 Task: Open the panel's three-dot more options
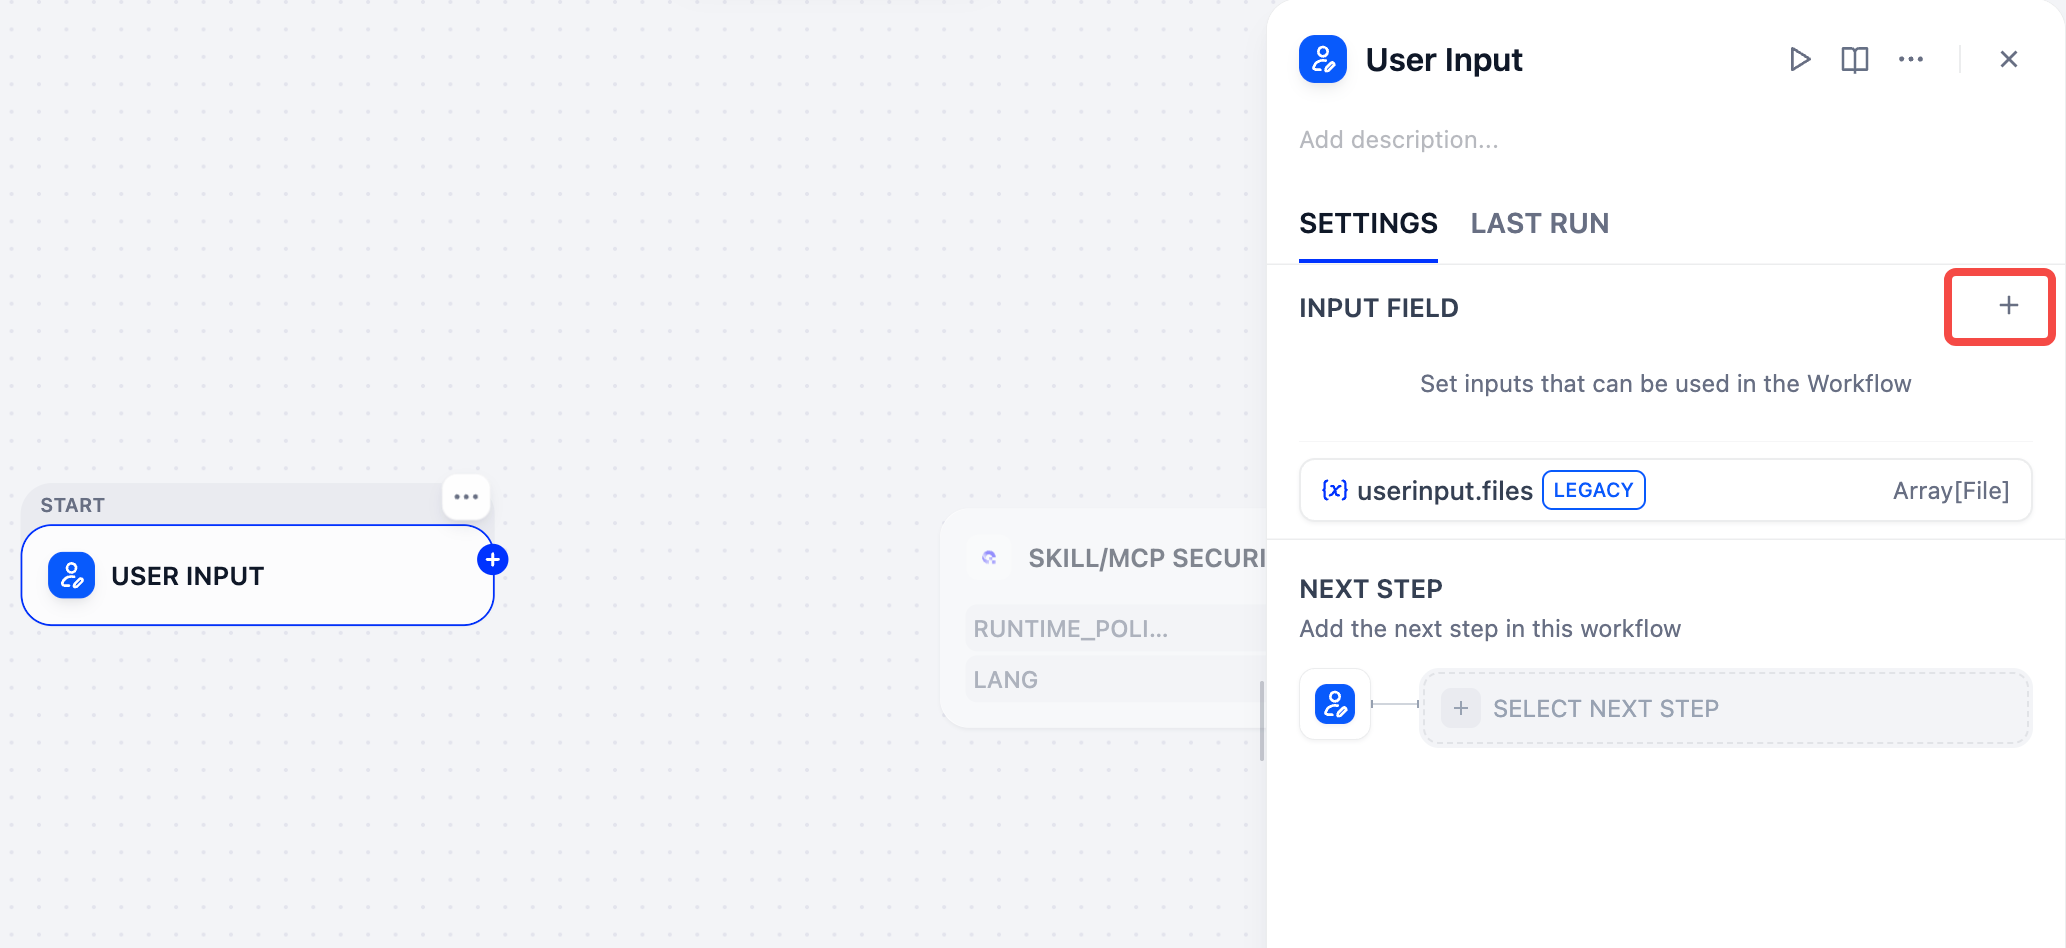pos(1911,60)
